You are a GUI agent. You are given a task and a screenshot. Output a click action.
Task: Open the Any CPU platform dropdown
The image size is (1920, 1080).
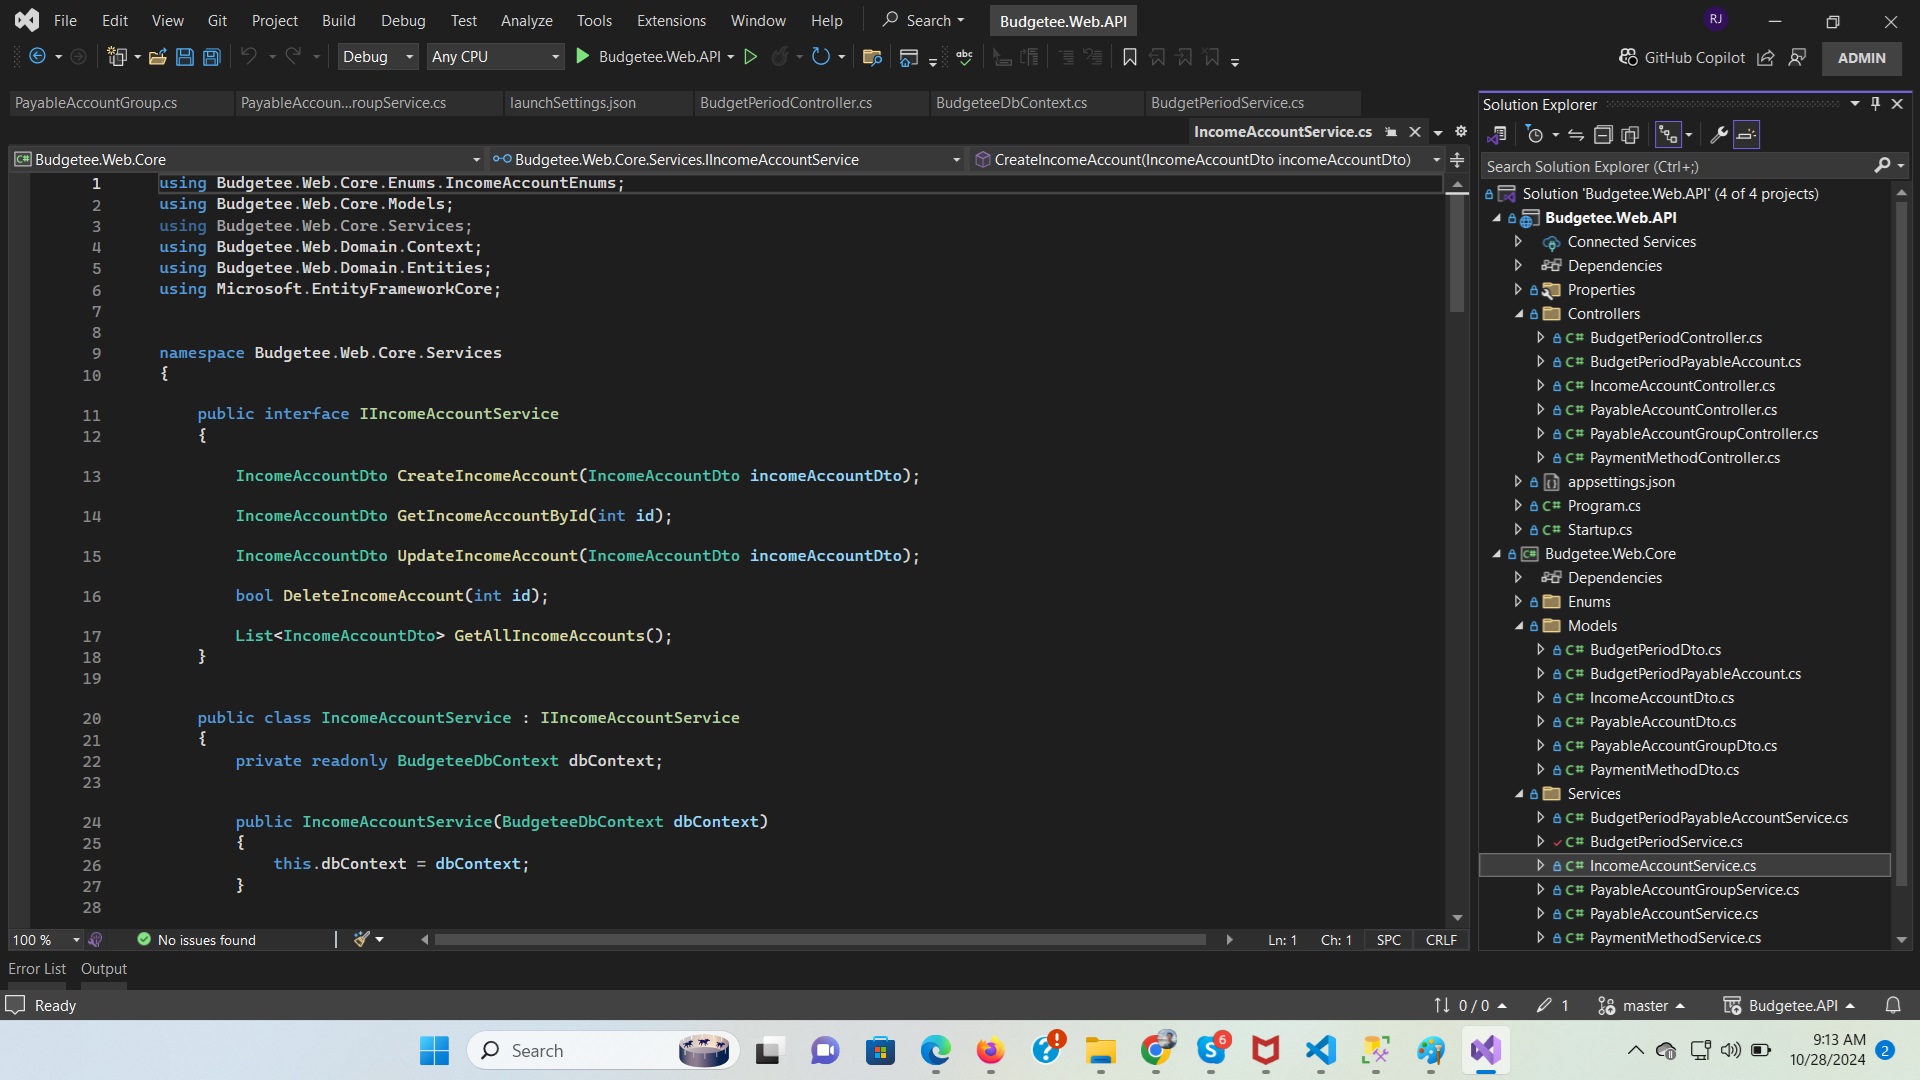[555, 57]
